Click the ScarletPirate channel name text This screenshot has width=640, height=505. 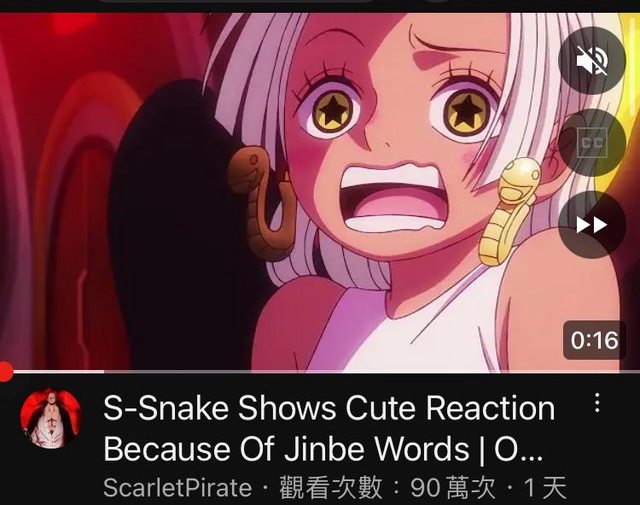pos(178,487)
